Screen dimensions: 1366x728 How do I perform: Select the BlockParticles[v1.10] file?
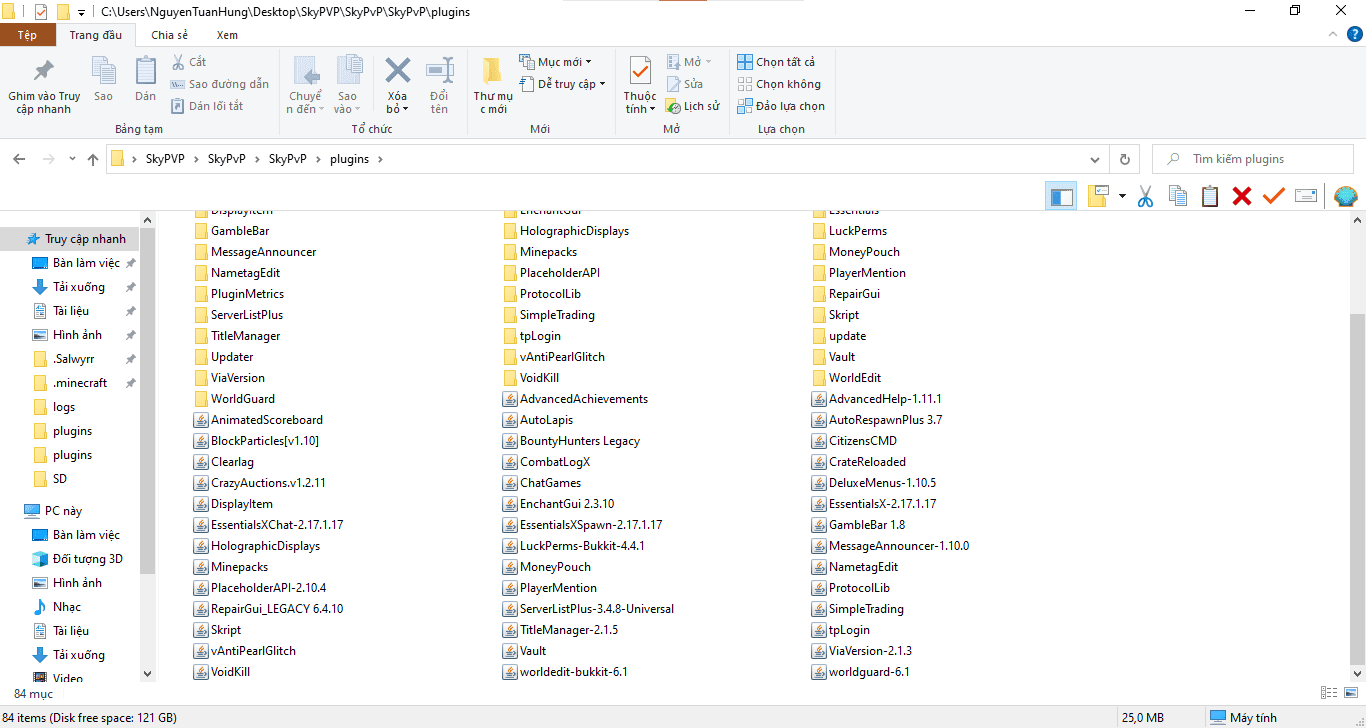click(265, 441)
